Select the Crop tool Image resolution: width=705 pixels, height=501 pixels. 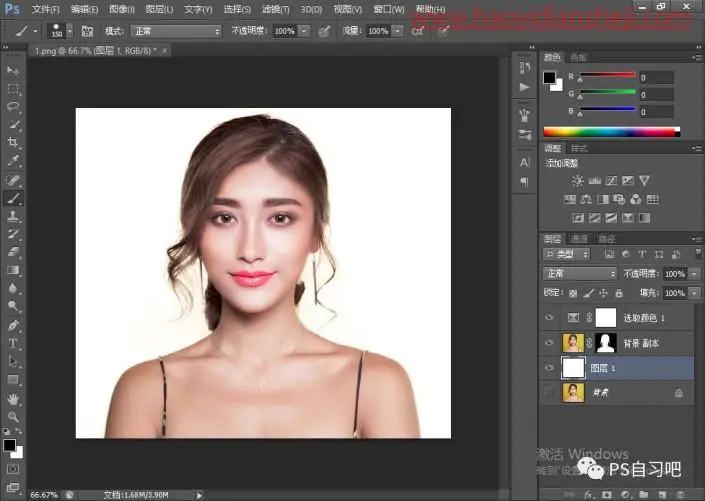pyautogui.click(x=13, y=143)
